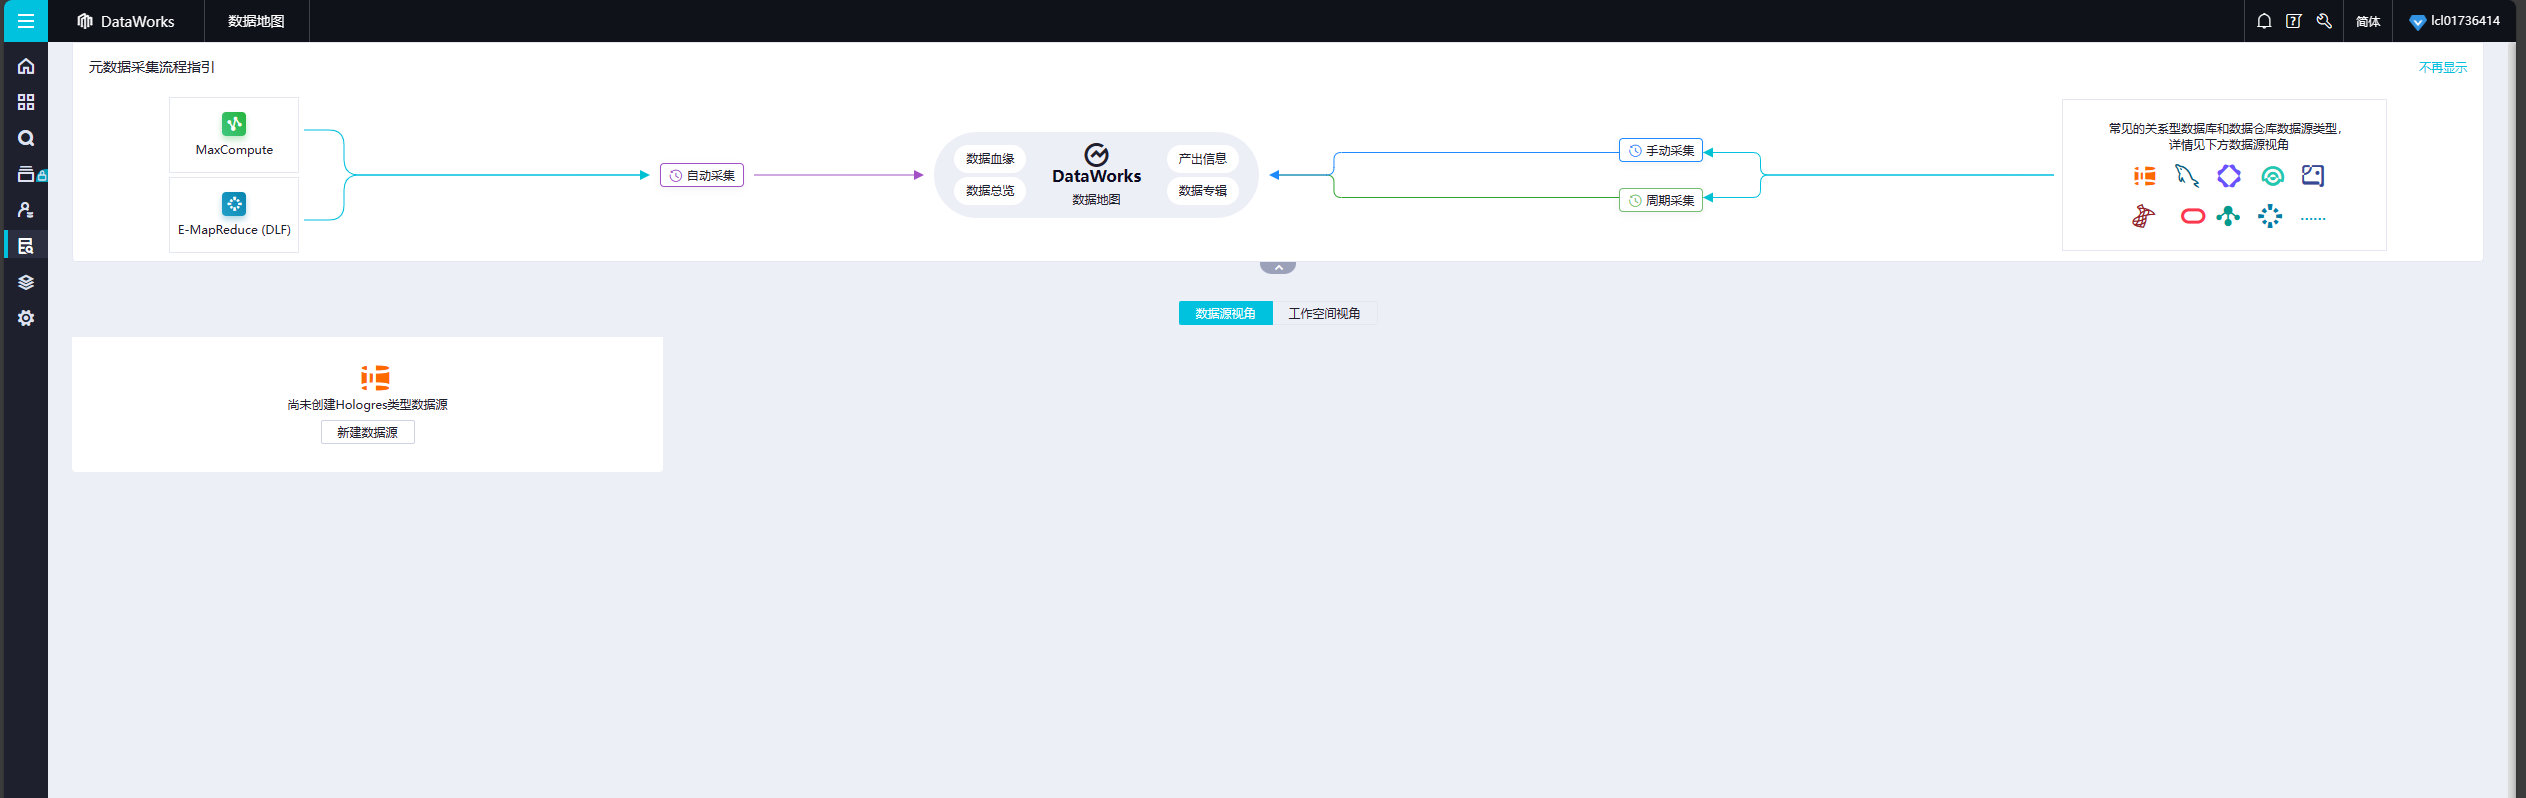Open the sidebar user-with-database icon
2526x798 pixels.
click(x=26, y=210)
